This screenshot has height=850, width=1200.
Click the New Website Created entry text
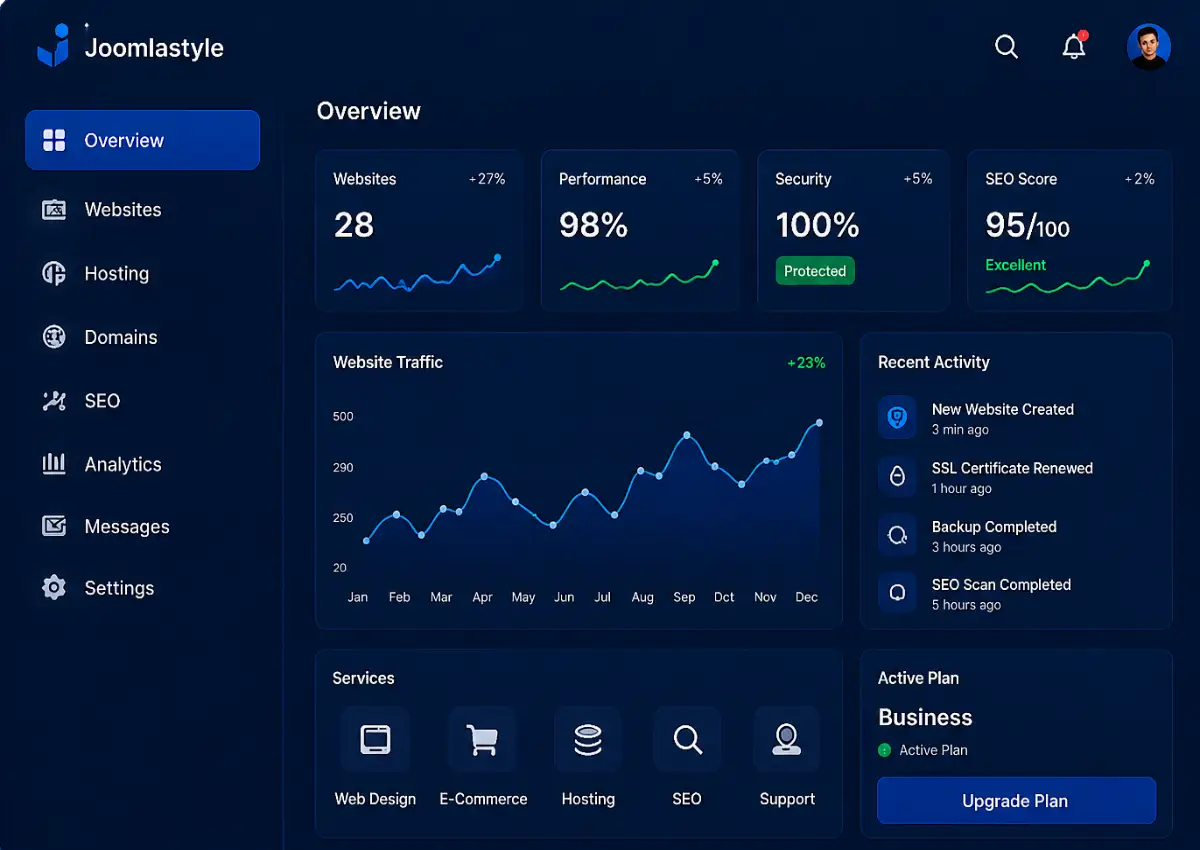[x=1003, y=409]
